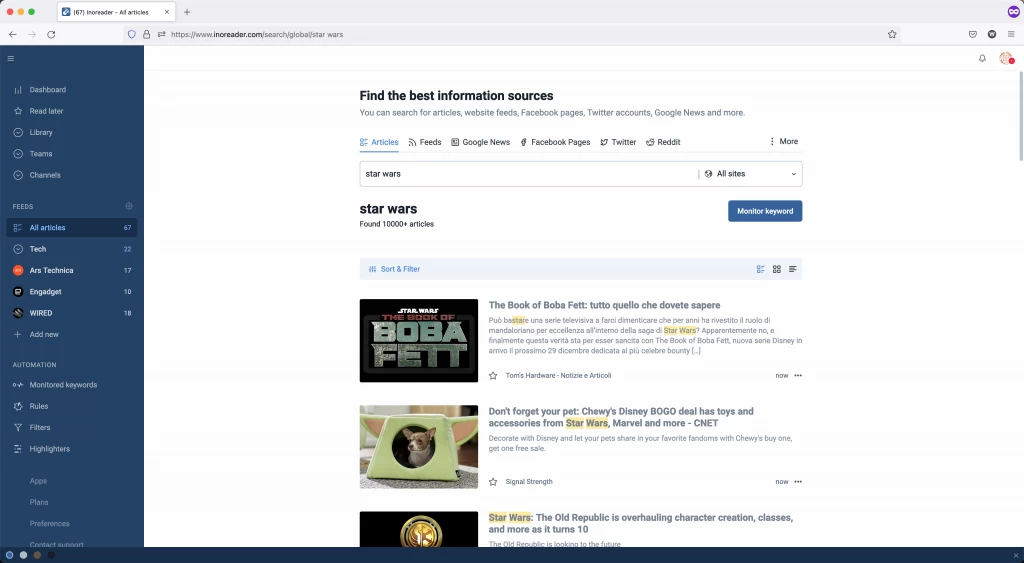Switch to list view layout icon
The width and height of the screenshot is (1024, 563).
761,269
